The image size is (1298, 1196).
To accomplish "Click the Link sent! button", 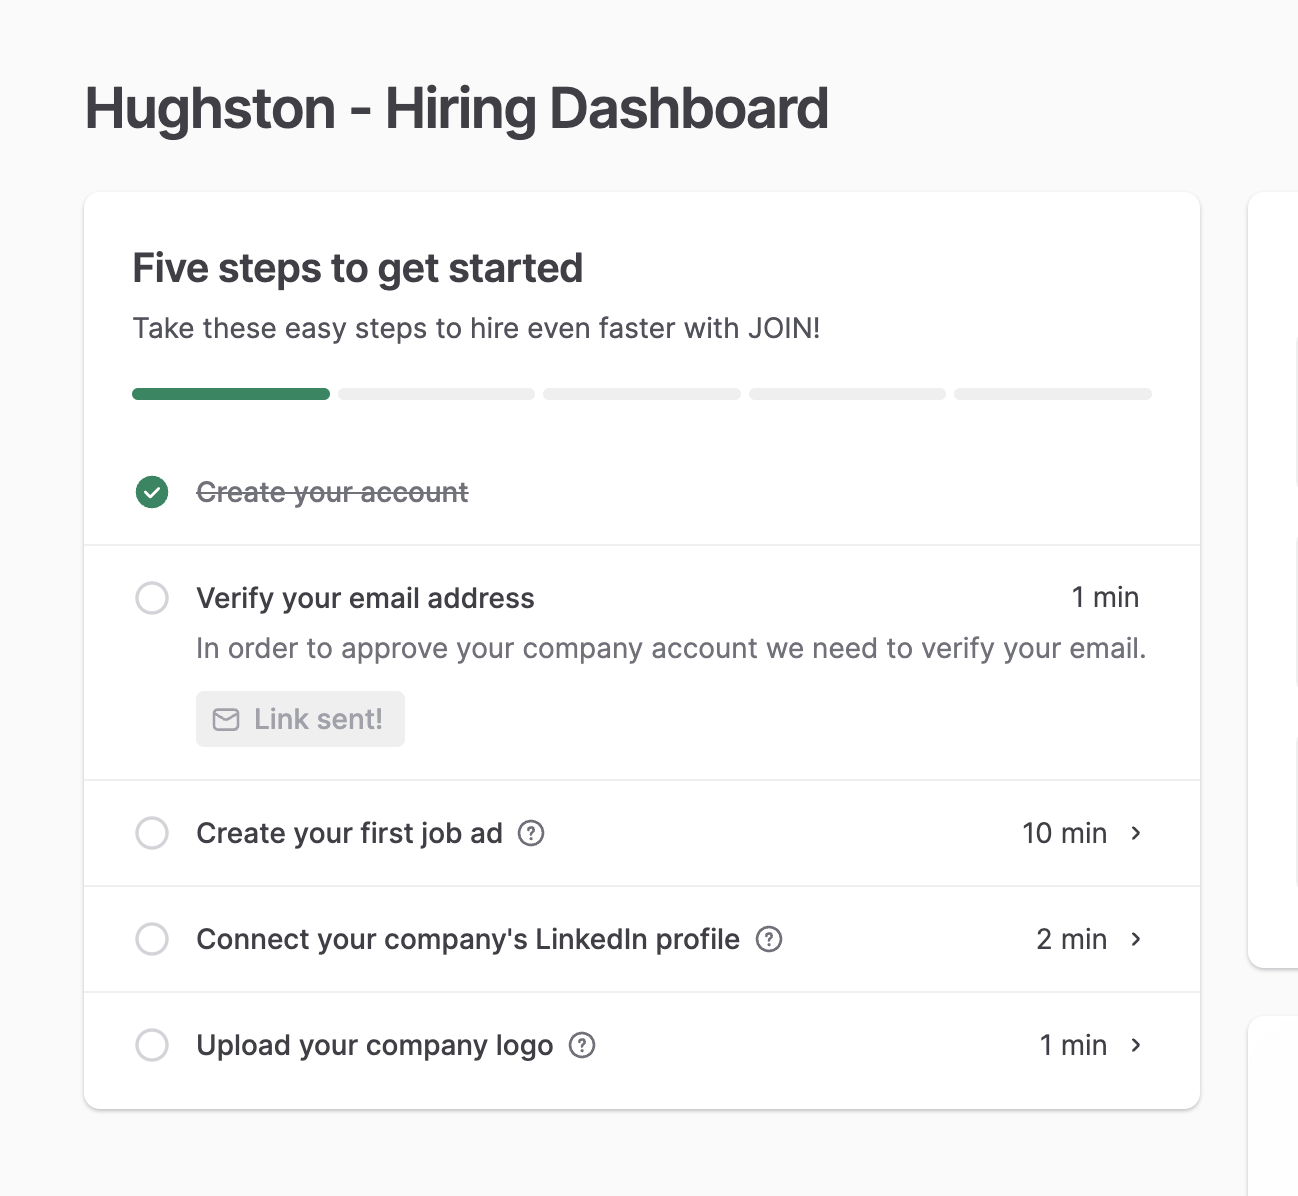I will (300, 719).
